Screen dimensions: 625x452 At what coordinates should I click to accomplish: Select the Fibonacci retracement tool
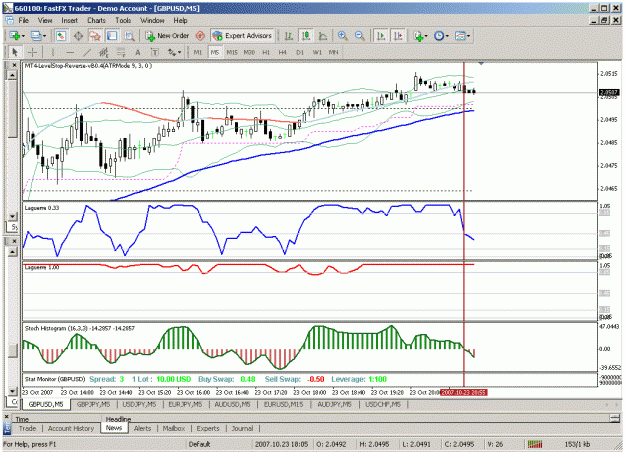click(x=121, y=52)
